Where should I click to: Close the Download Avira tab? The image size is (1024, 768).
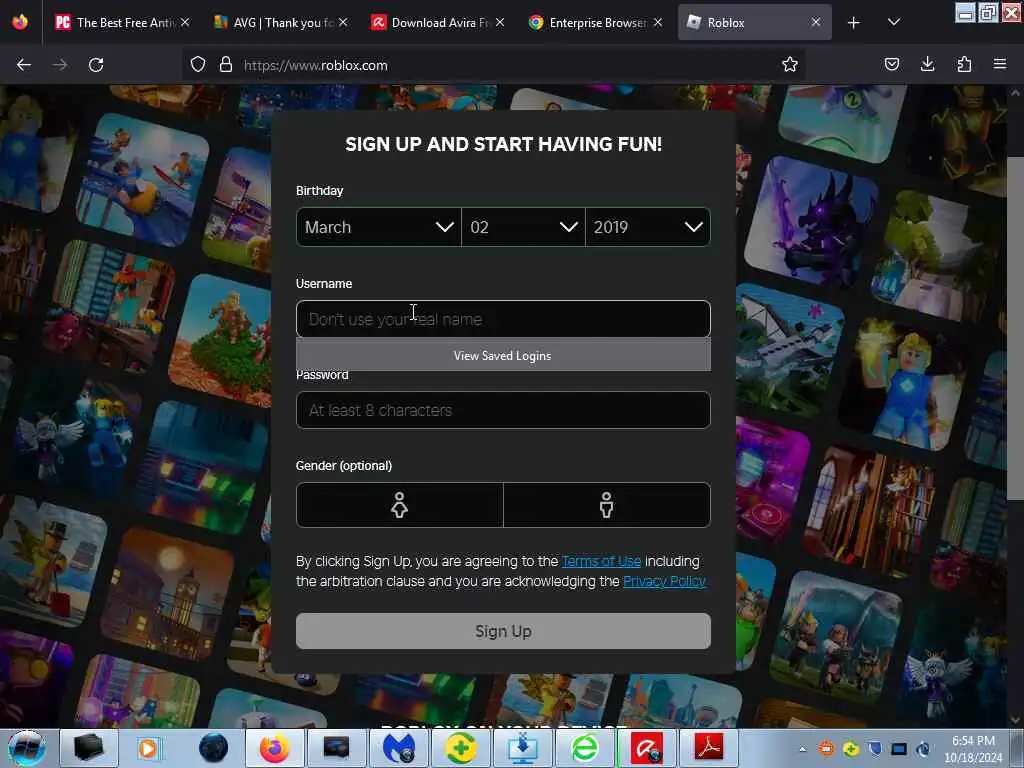[500, 23]
